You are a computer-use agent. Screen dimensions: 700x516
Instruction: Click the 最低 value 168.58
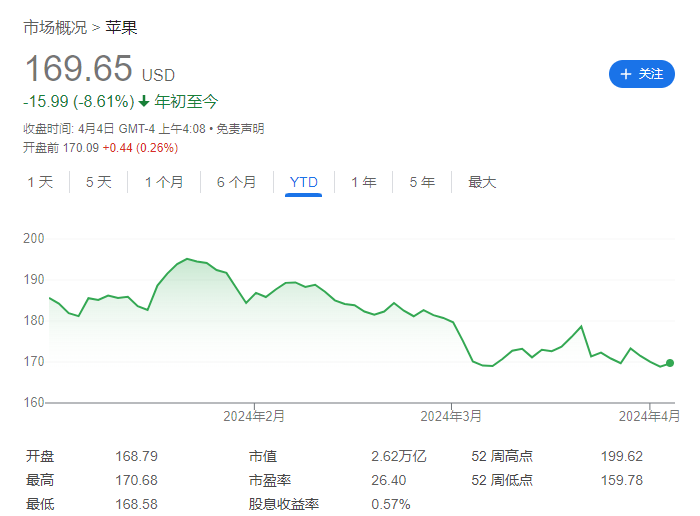[x=137, y=504]
